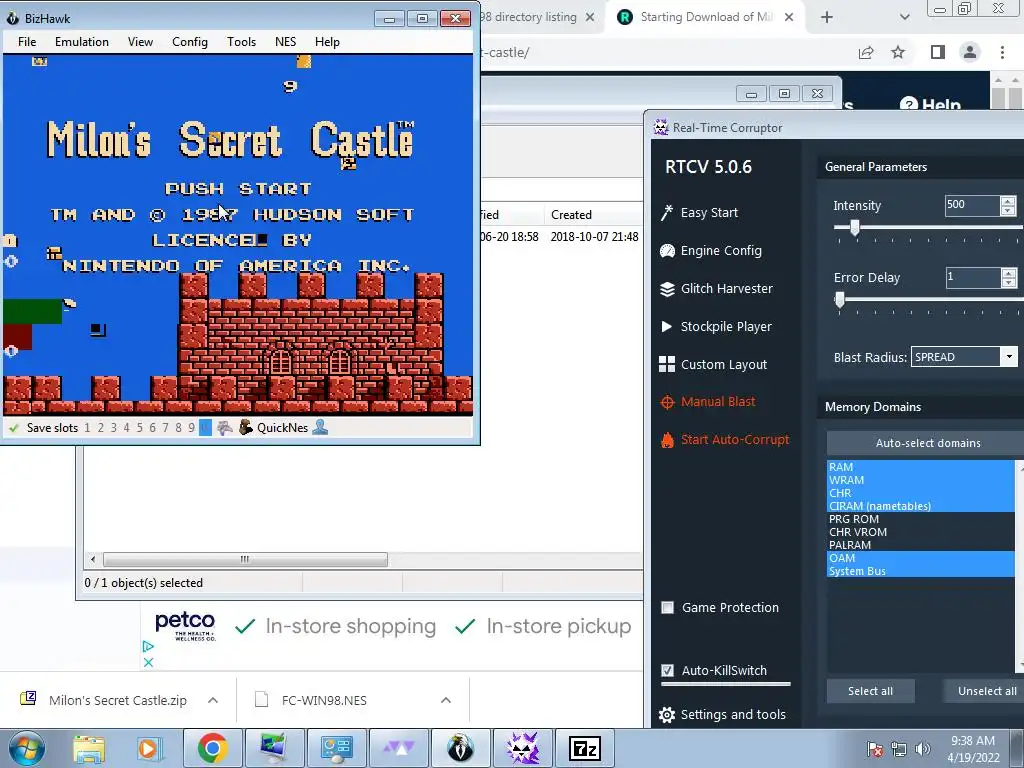Switch to Chrome from taskbar

click(212, 748)
